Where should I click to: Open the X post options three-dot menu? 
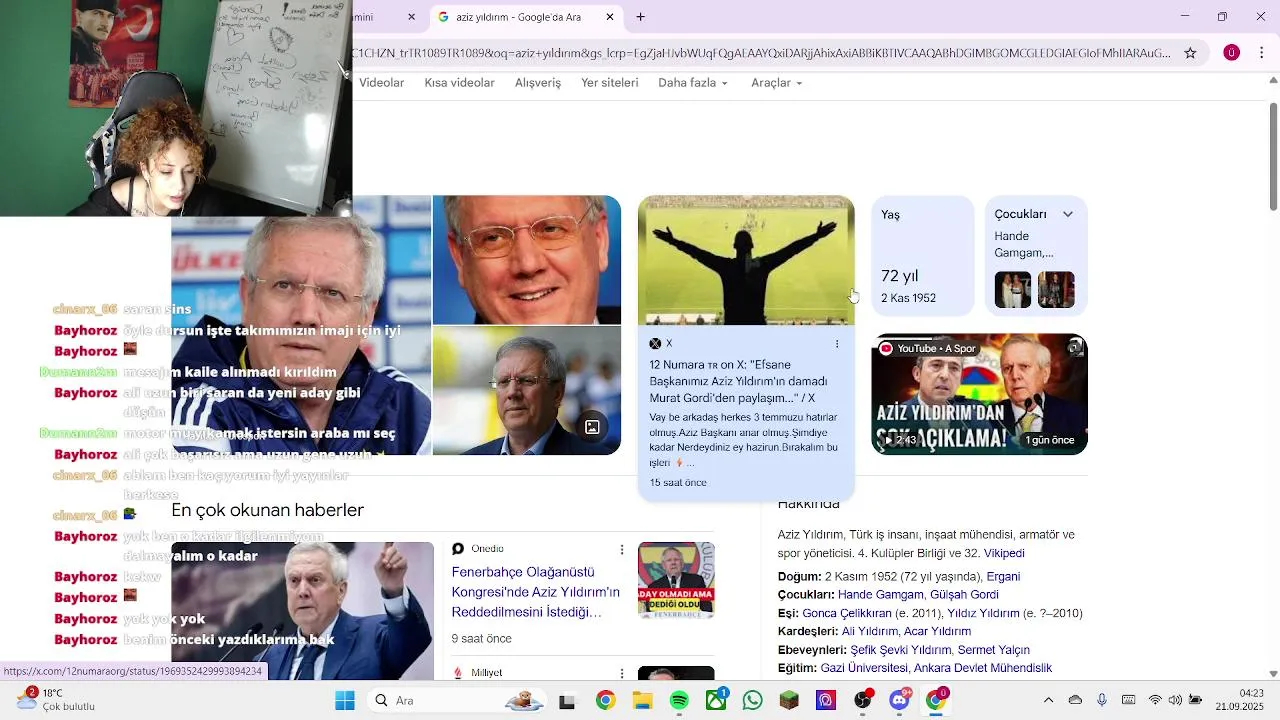(x=837, y=344)
